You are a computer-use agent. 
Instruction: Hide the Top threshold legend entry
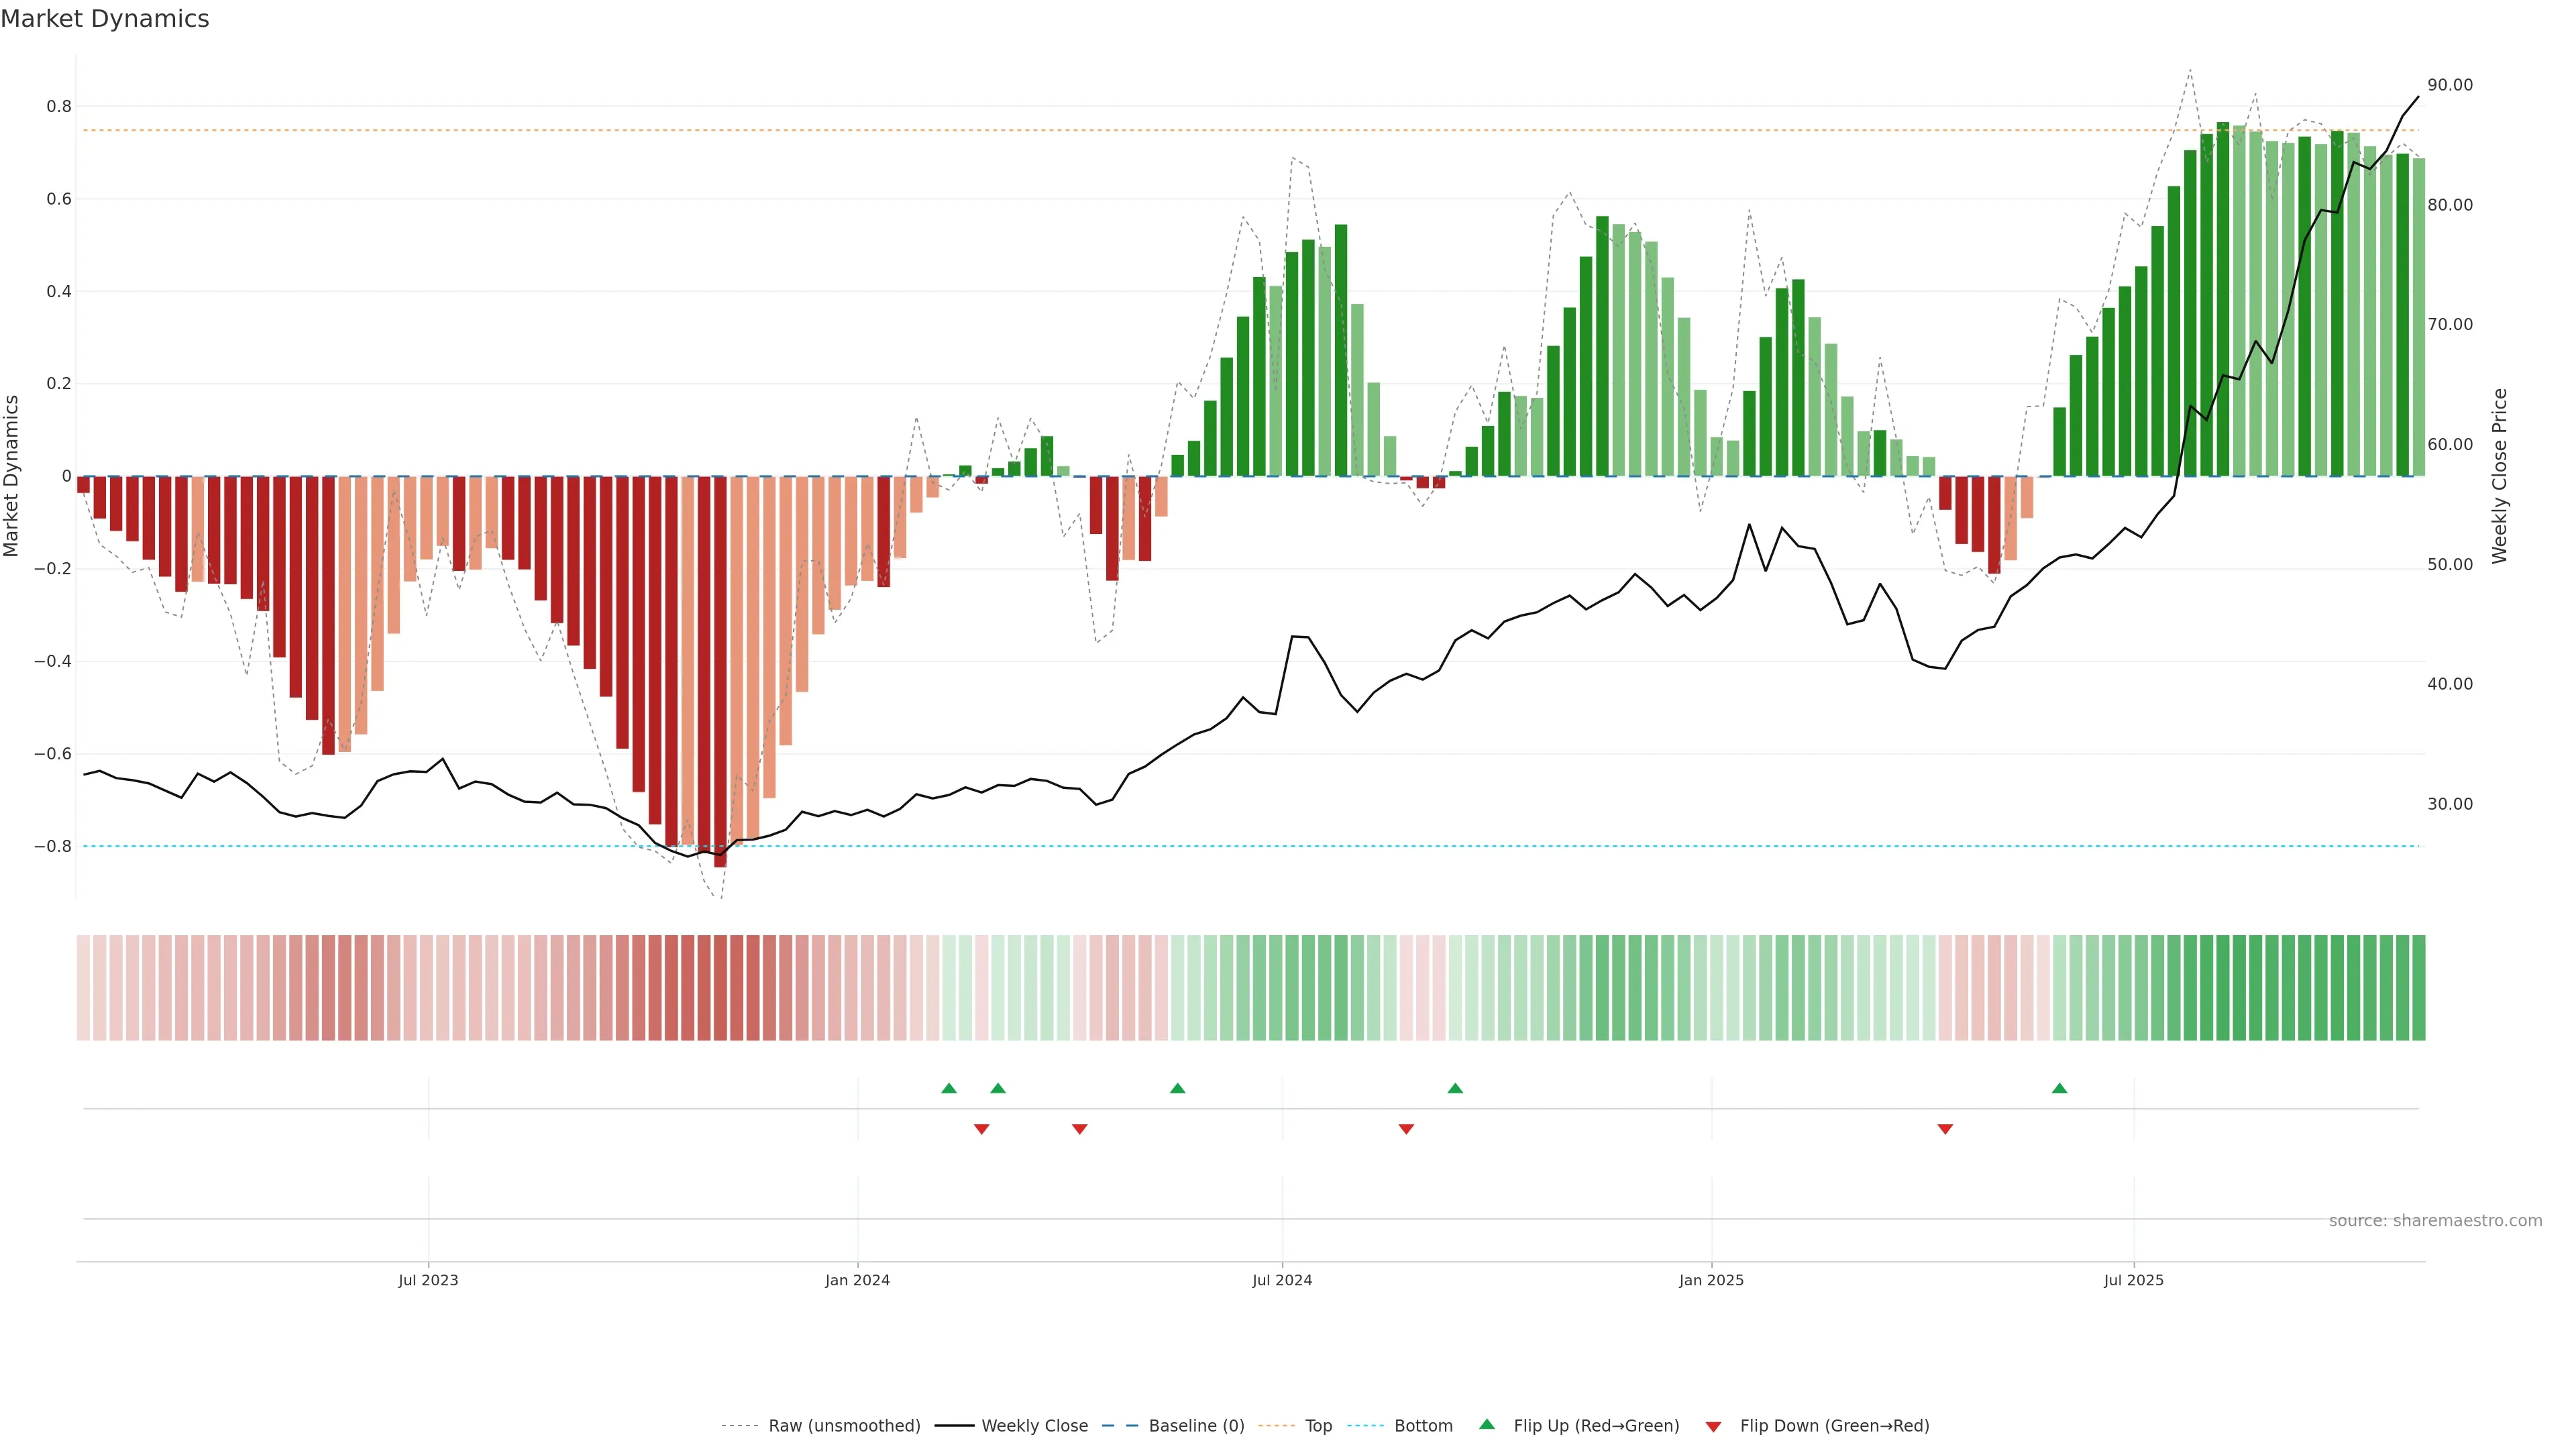pos(1318,1426)
